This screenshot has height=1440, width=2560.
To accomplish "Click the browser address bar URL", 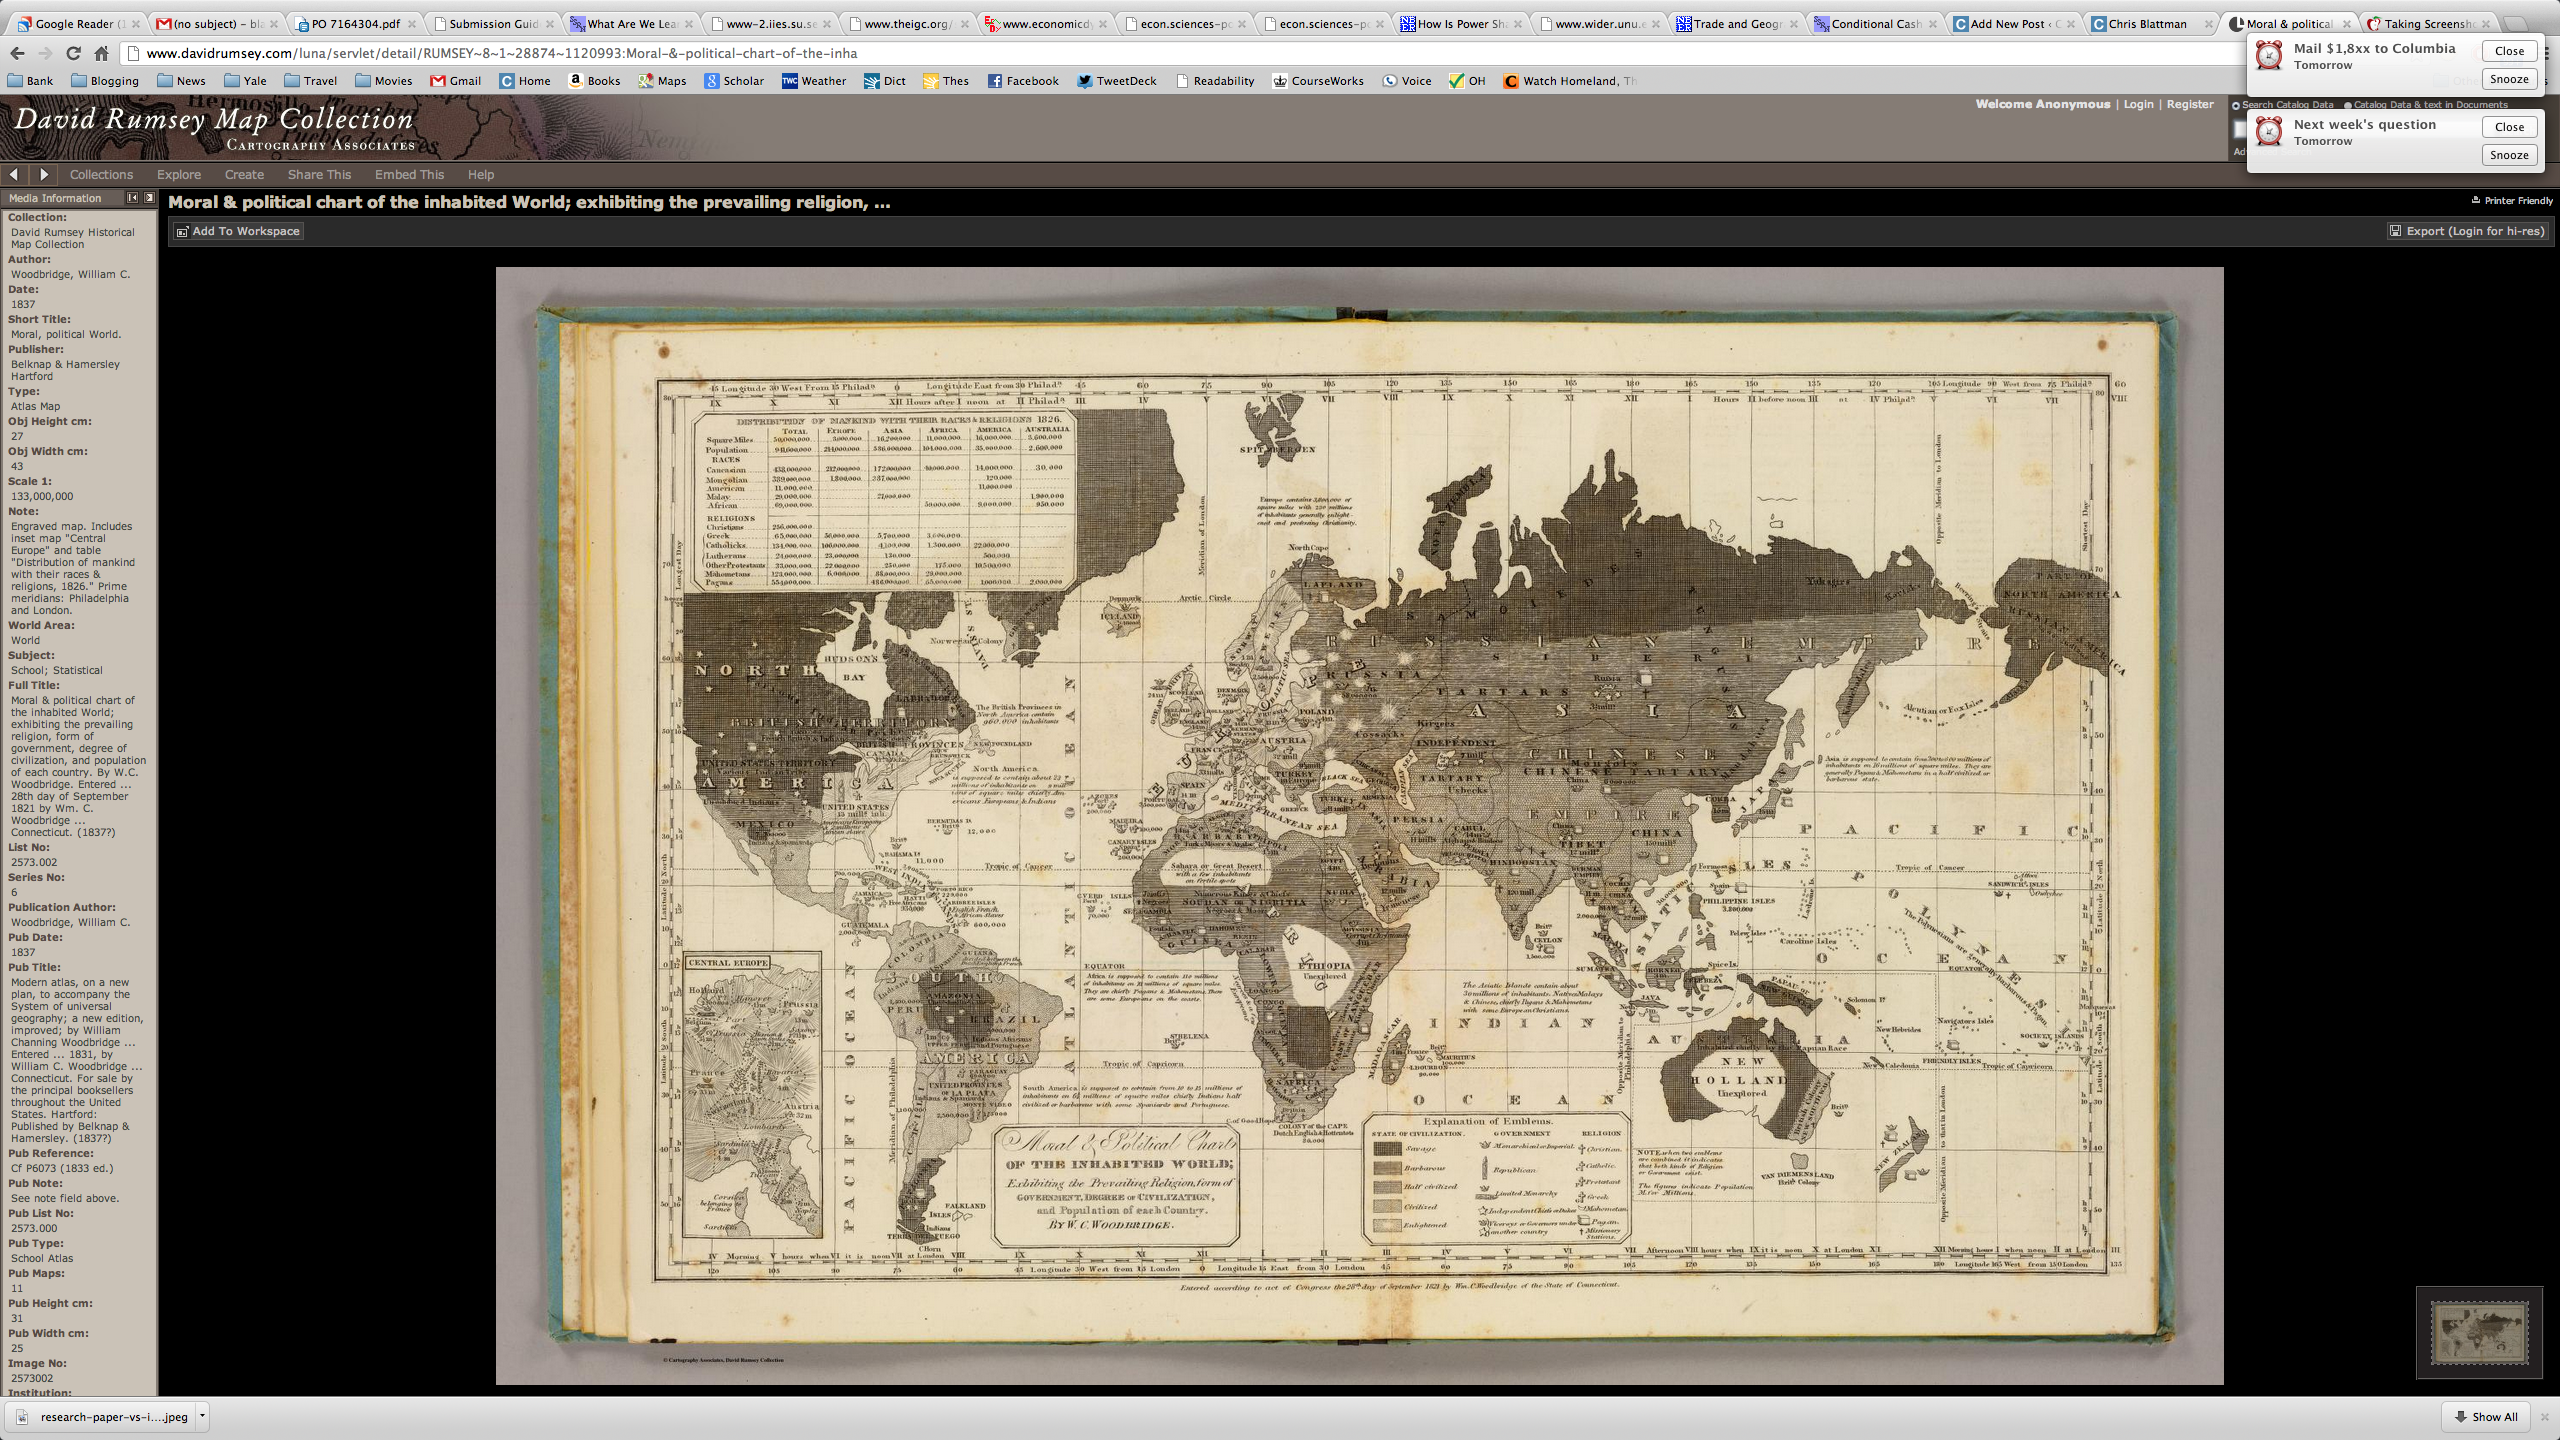I will point(501,53).
